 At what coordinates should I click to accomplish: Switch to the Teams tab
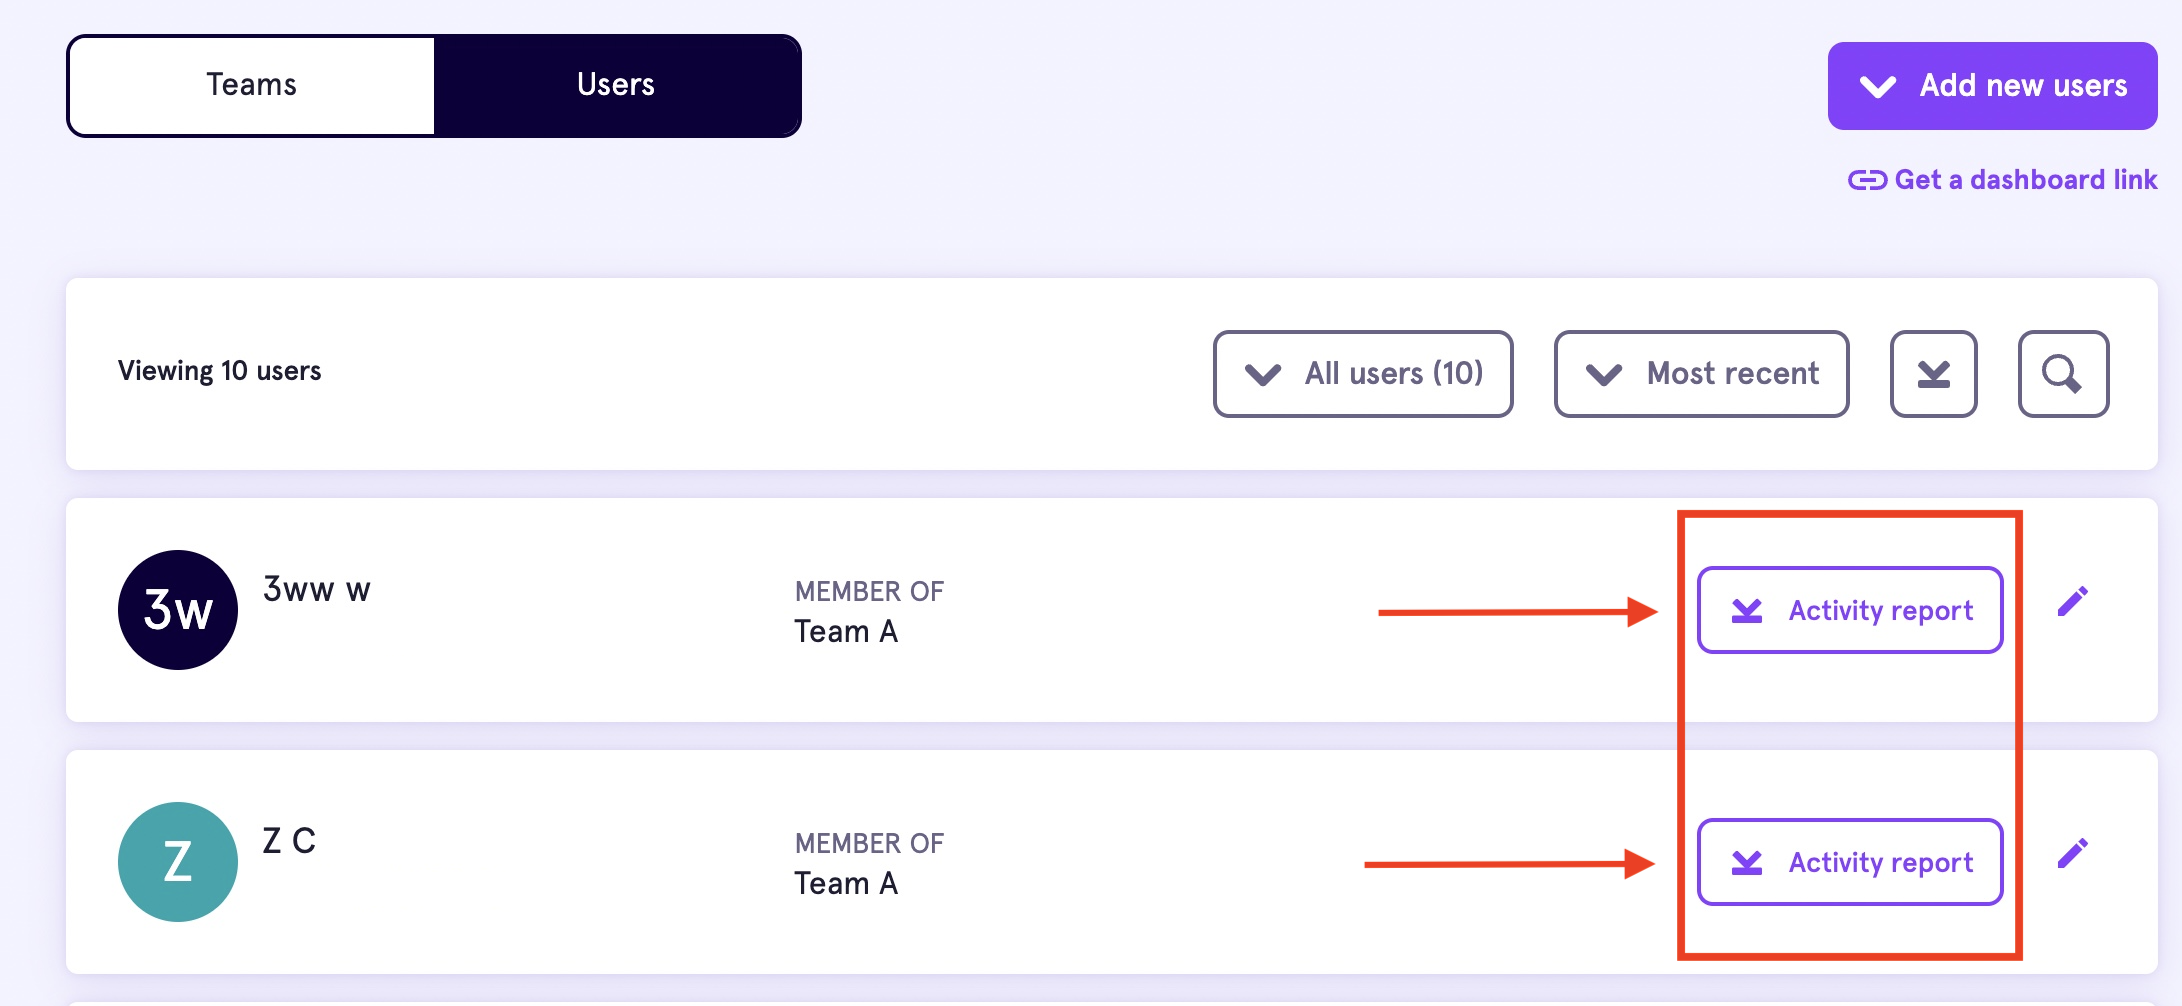[251, 85]
